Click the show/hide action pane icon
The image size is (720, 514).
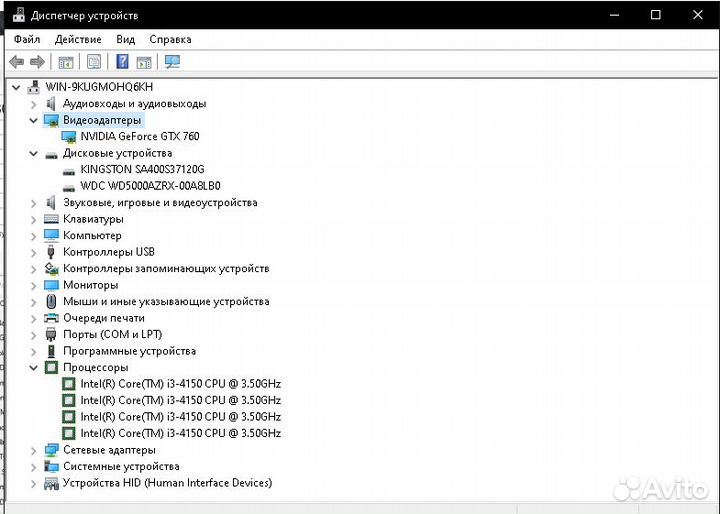pyautogui.click(x=144, y=62)
